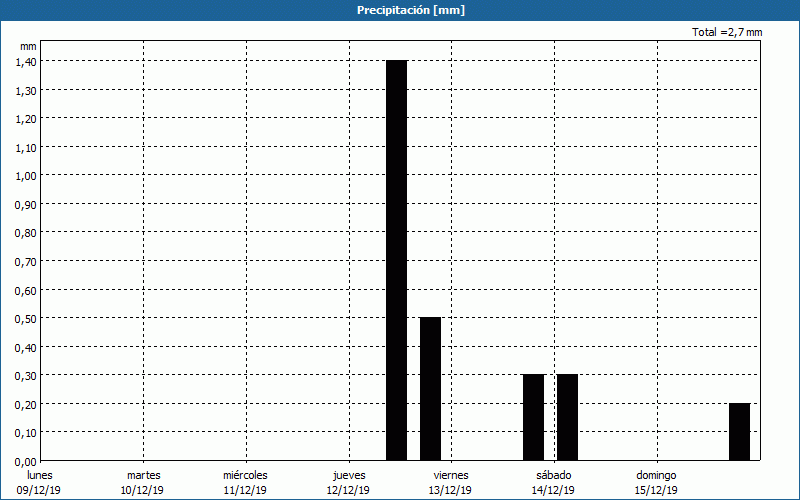This screenshot has height=500, width=800.
Task: Click the 0,70 y-axis value
Action: 26,262
